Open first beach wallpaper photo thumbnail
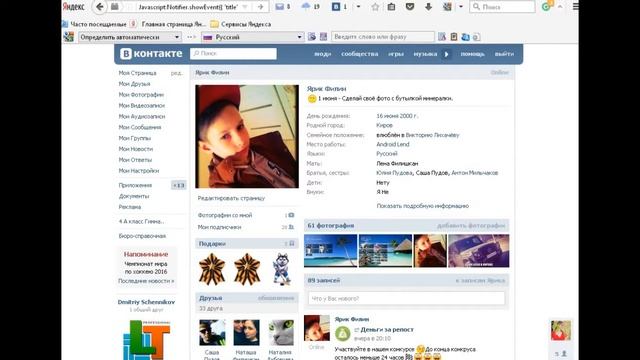This screenshot has width=640, height=360. coord(331,251)
